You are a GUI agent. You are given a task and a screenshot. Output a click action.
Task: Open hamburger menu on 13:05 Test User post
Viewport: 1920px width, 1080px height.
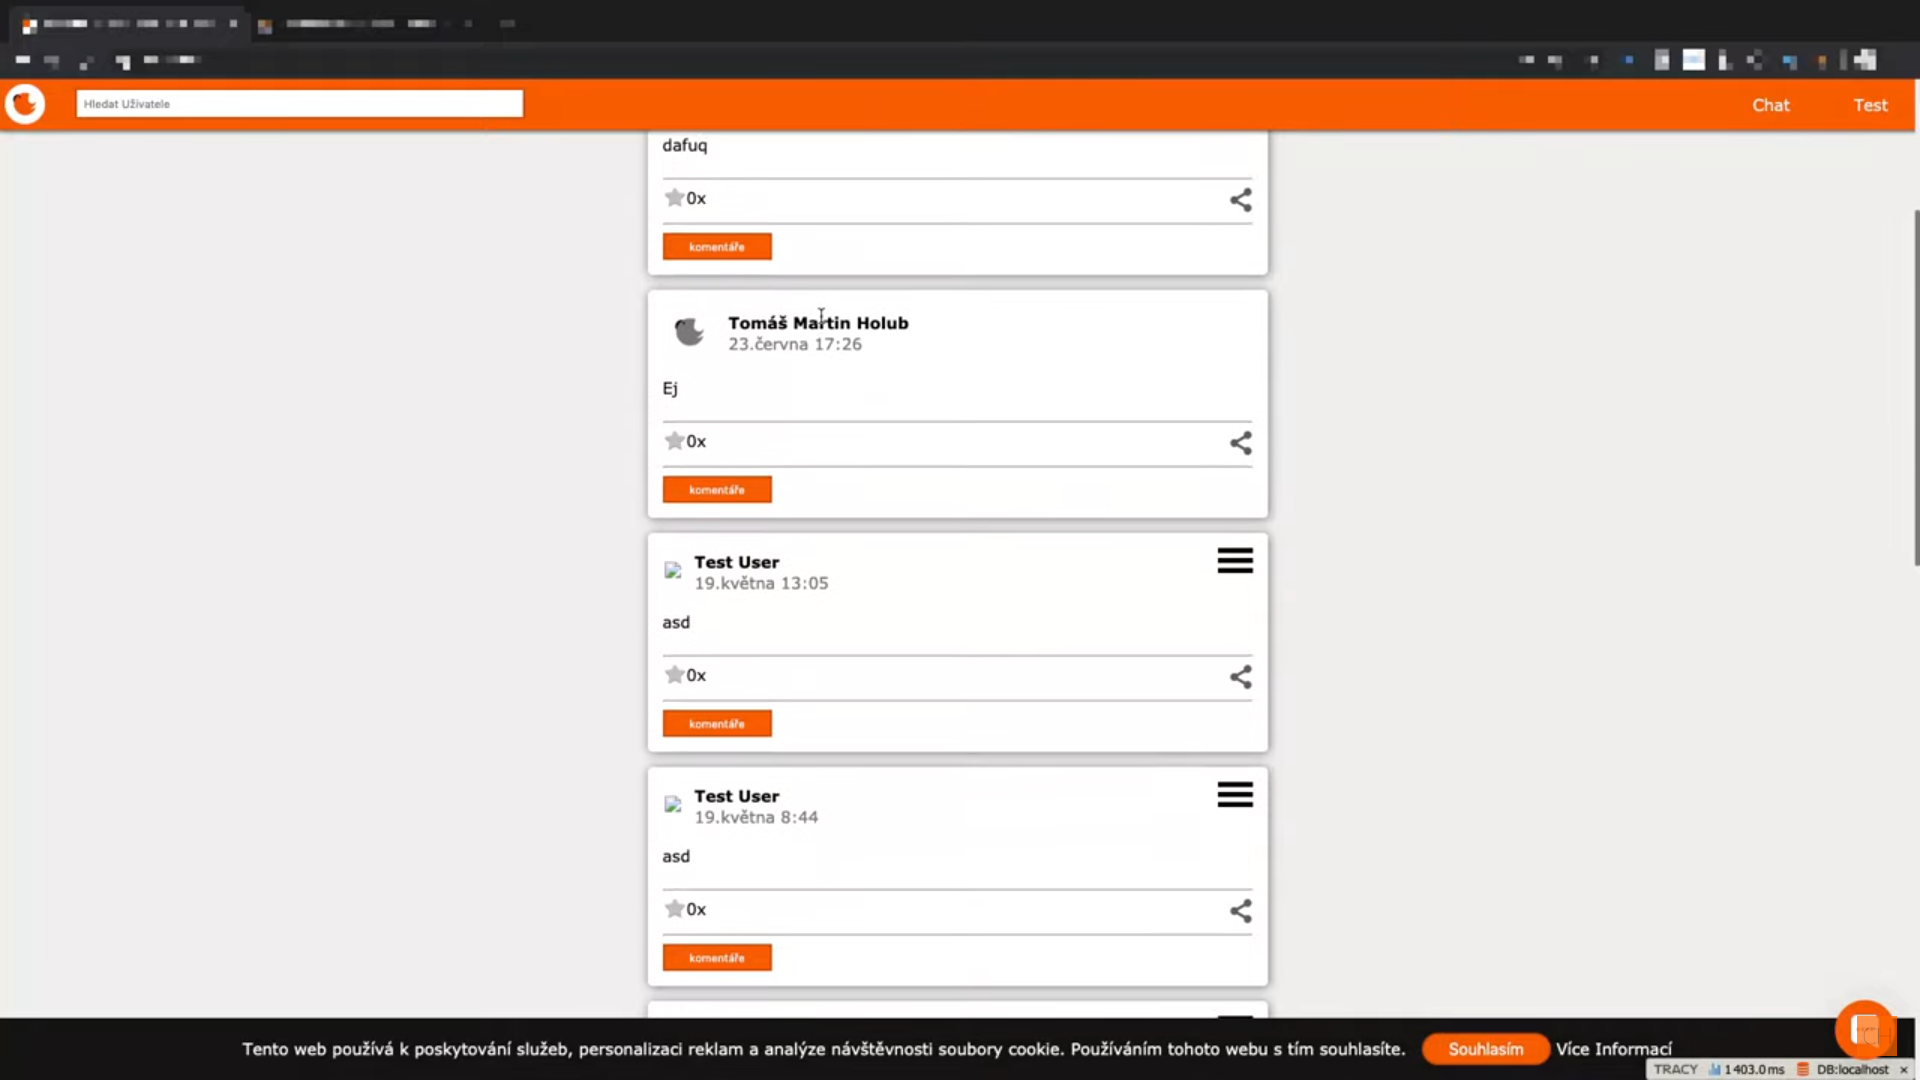tap(1235, 561)
